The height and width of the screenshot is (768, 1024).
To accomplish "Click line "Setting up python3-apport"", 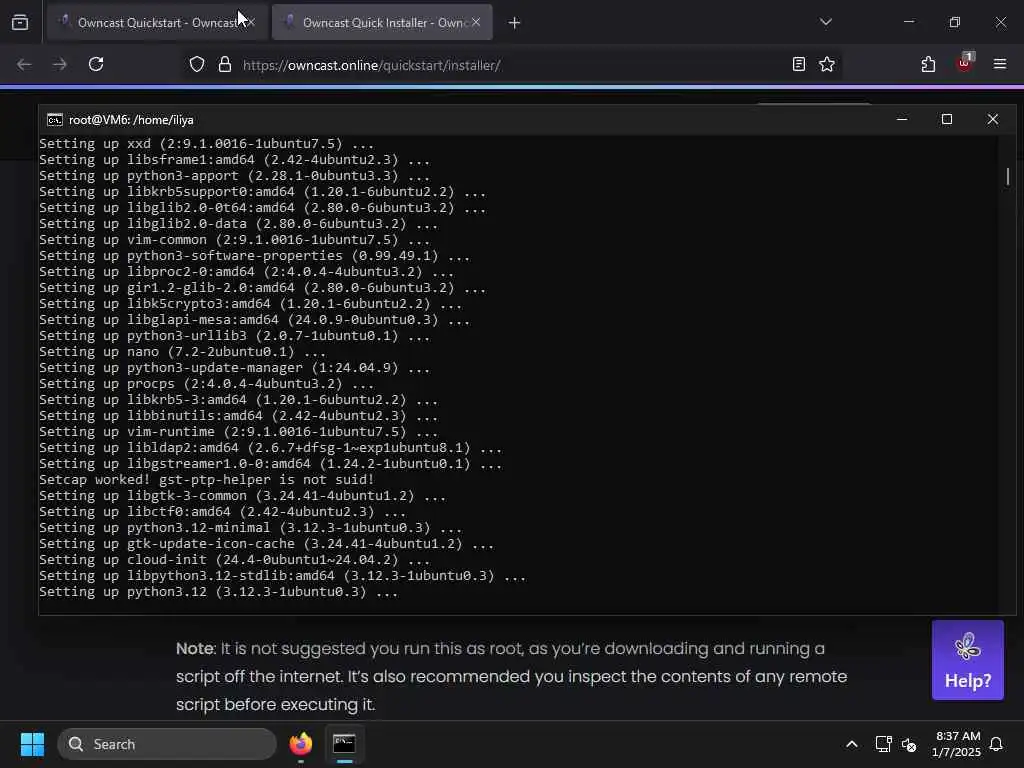I will 234,176.
